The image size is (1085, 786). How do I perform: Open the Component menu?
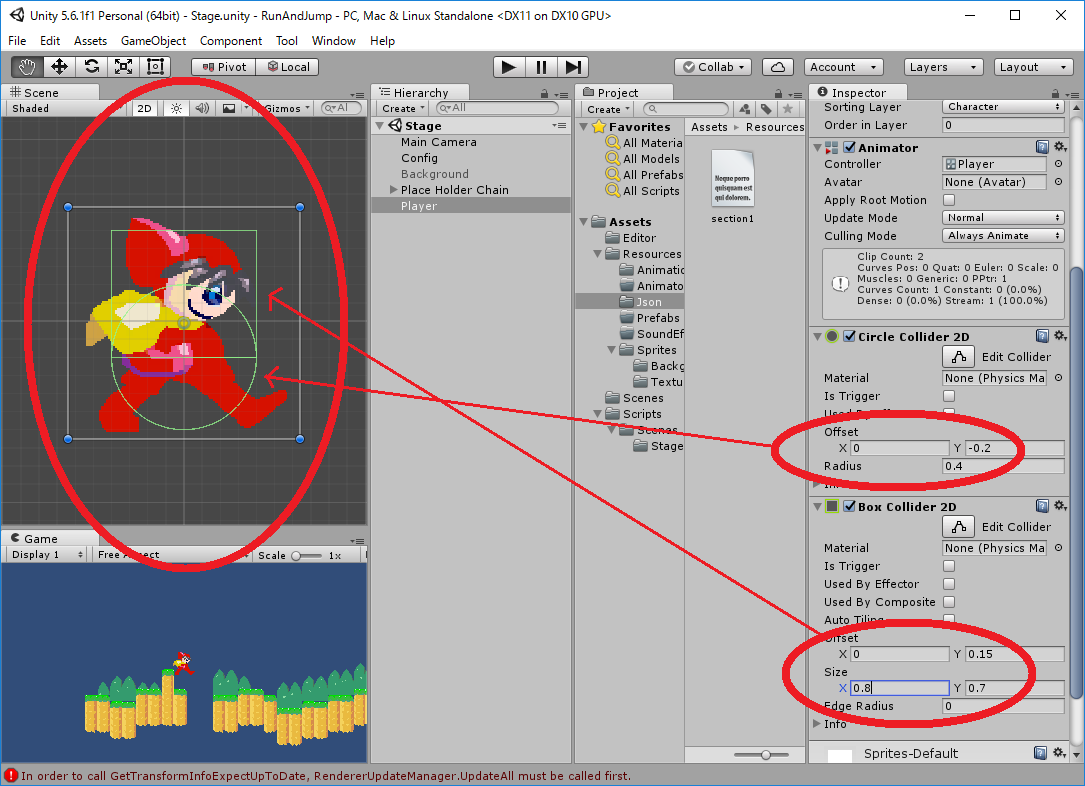pos(230,41)
